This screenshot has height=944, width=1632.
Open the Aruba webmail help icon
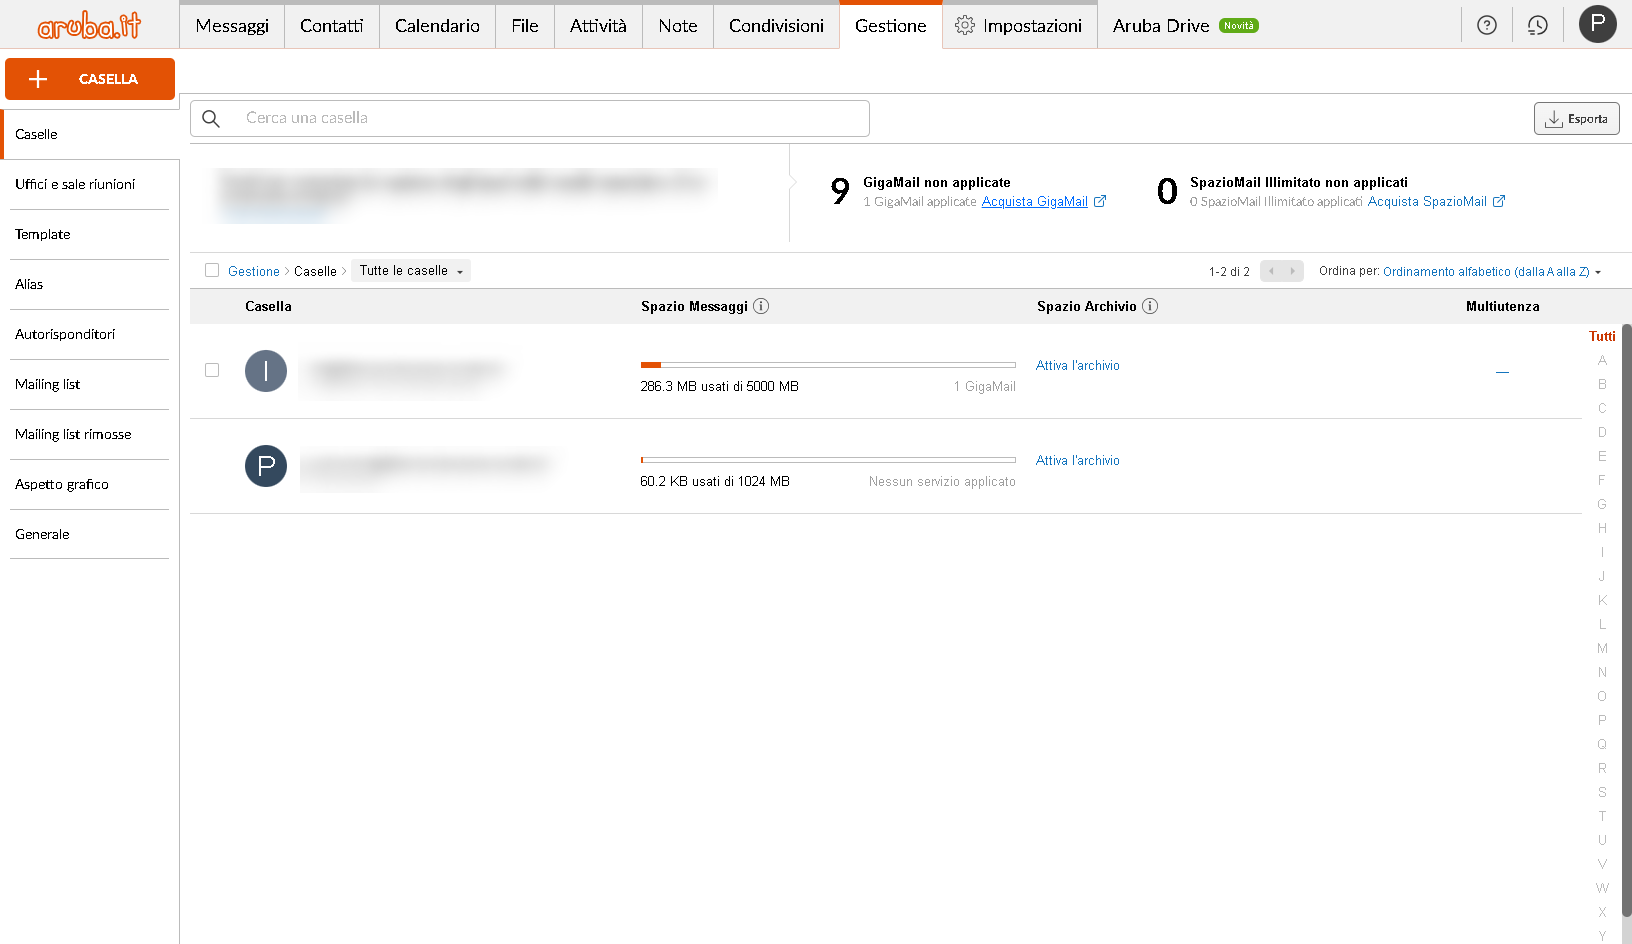tap(1486, 25)
